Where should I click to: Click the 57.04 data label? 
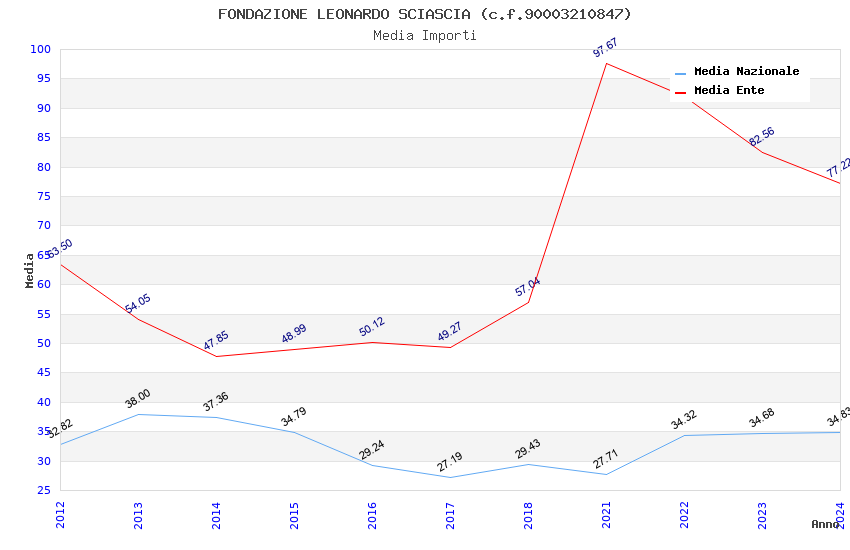pos(527,286)
